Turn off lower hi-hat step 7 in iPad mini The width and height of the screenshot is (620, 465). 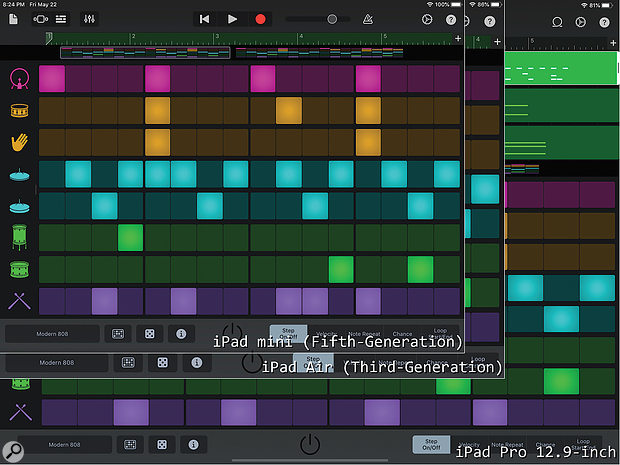coord(210,206)
